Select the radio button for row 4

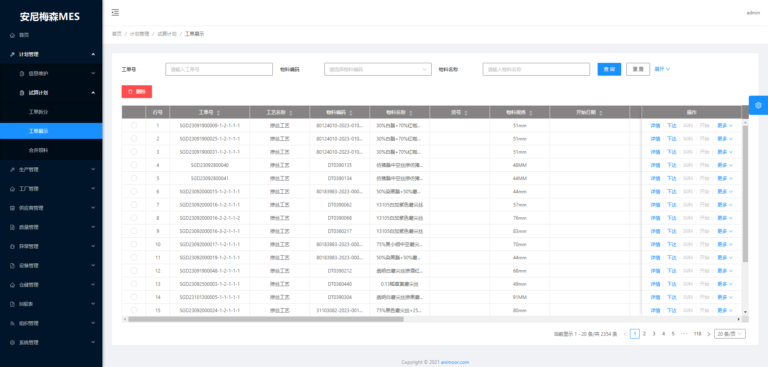coord(134,165)
